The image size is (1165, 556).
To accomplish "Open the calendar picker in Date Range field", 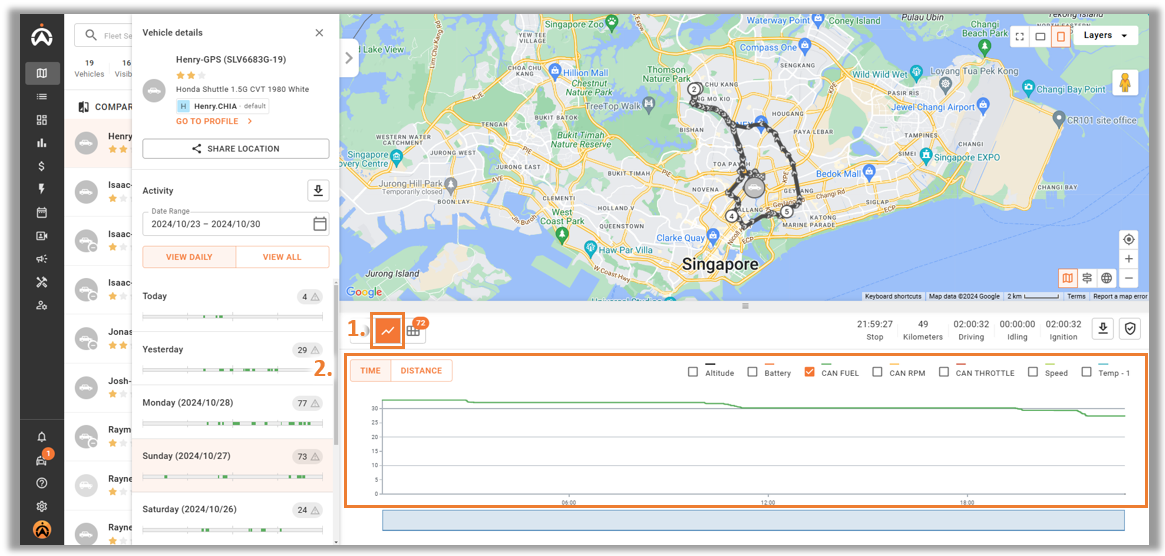I will coord(319,224).
